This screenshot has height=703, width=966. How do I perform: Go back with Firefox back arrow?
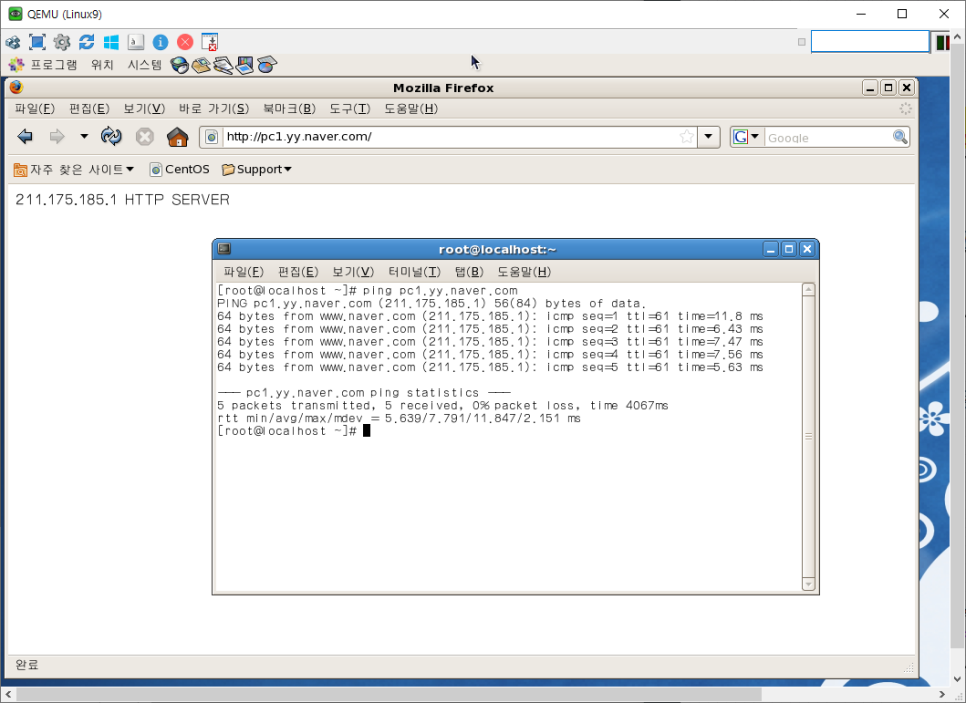(x=25, y=136)
